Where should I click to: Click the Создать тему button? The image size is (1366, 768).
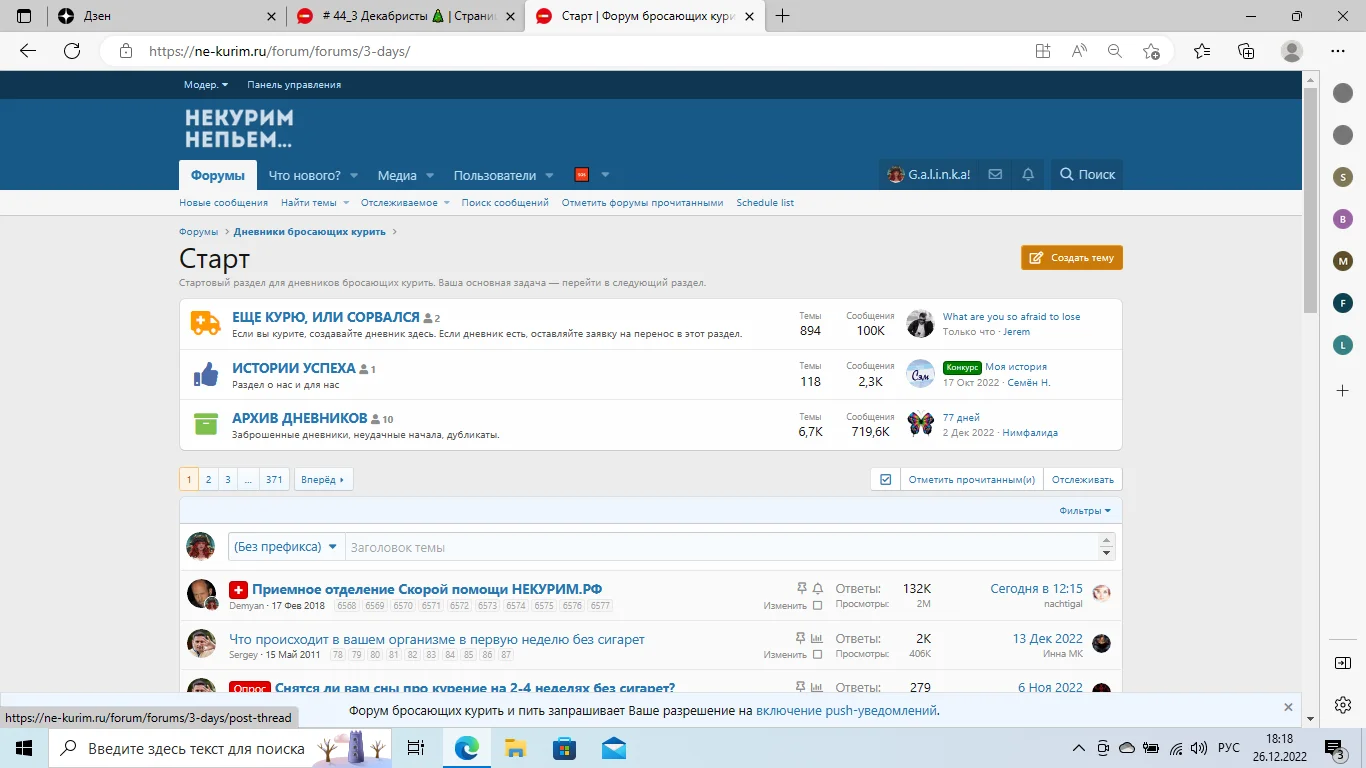click(x=1072, y=258)
